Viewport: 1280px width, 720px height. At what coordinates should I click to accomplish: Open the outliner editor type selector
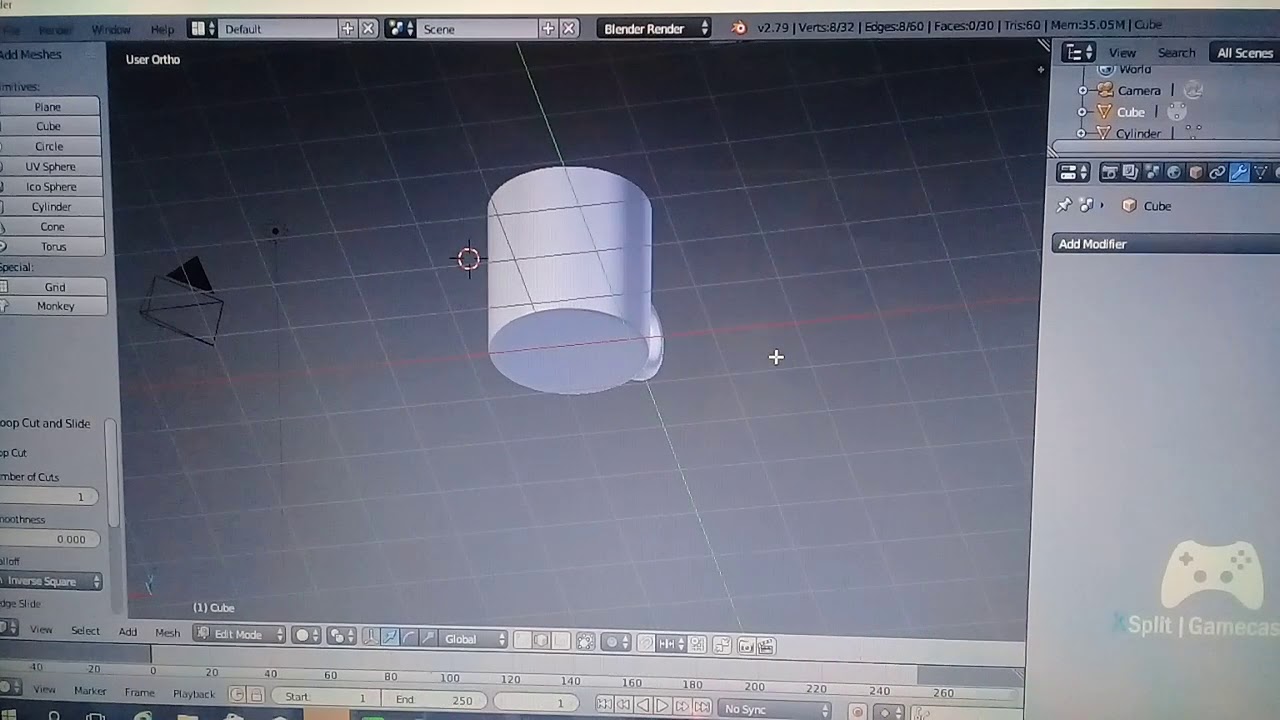coord(1078,53)
